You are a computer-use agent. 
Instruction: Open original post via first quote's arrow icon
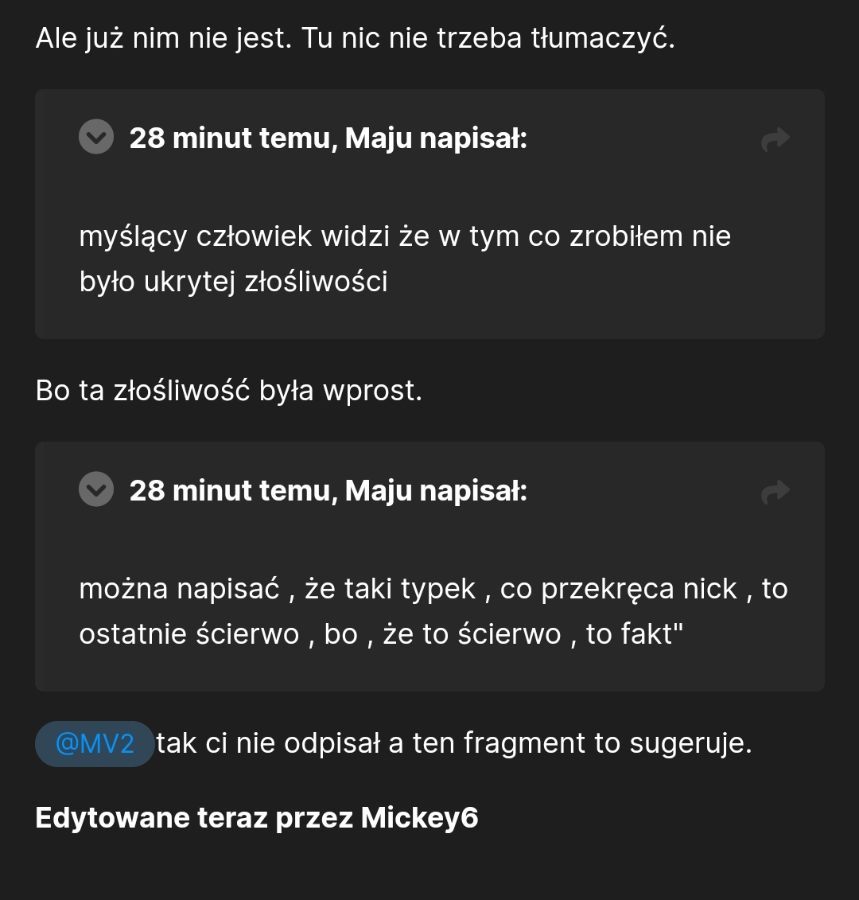coord(775,139)
